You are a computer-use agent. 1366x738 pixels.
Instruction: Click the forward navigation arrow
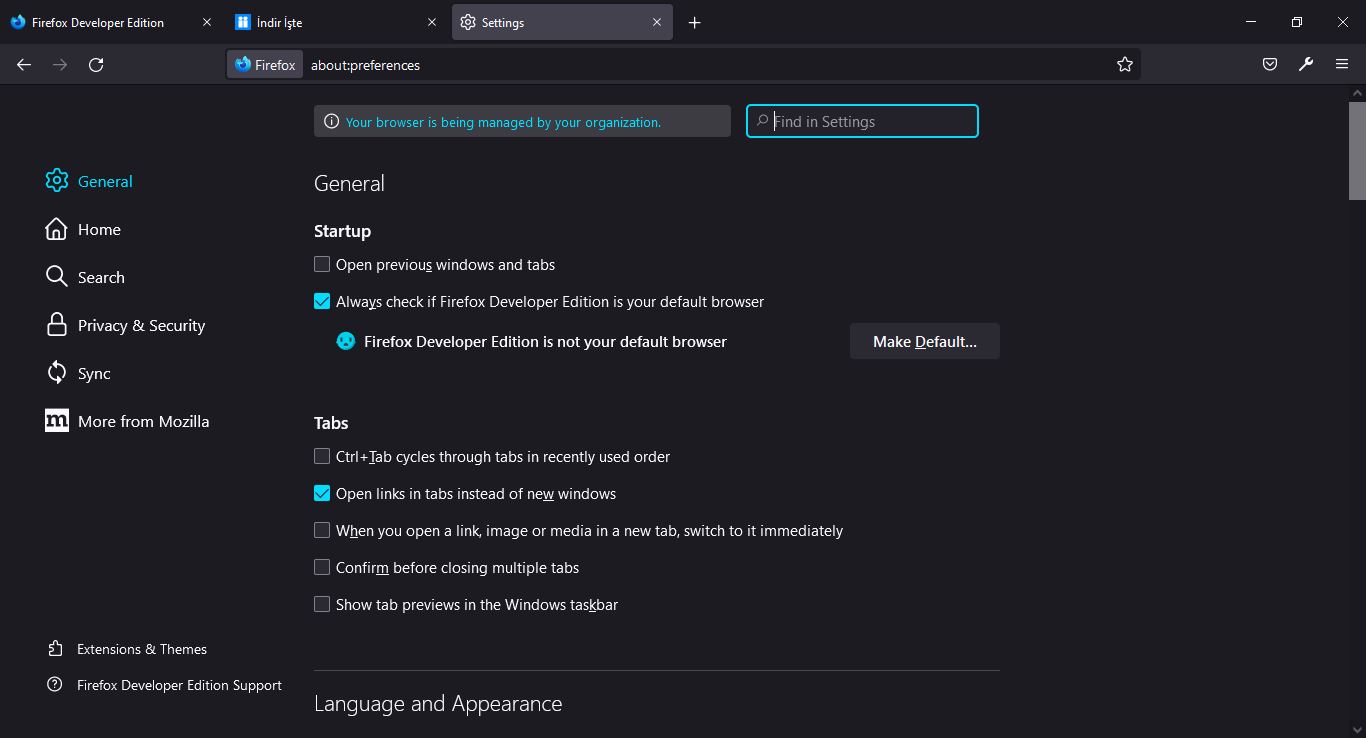pyautogui.click(x=60, y=65)
